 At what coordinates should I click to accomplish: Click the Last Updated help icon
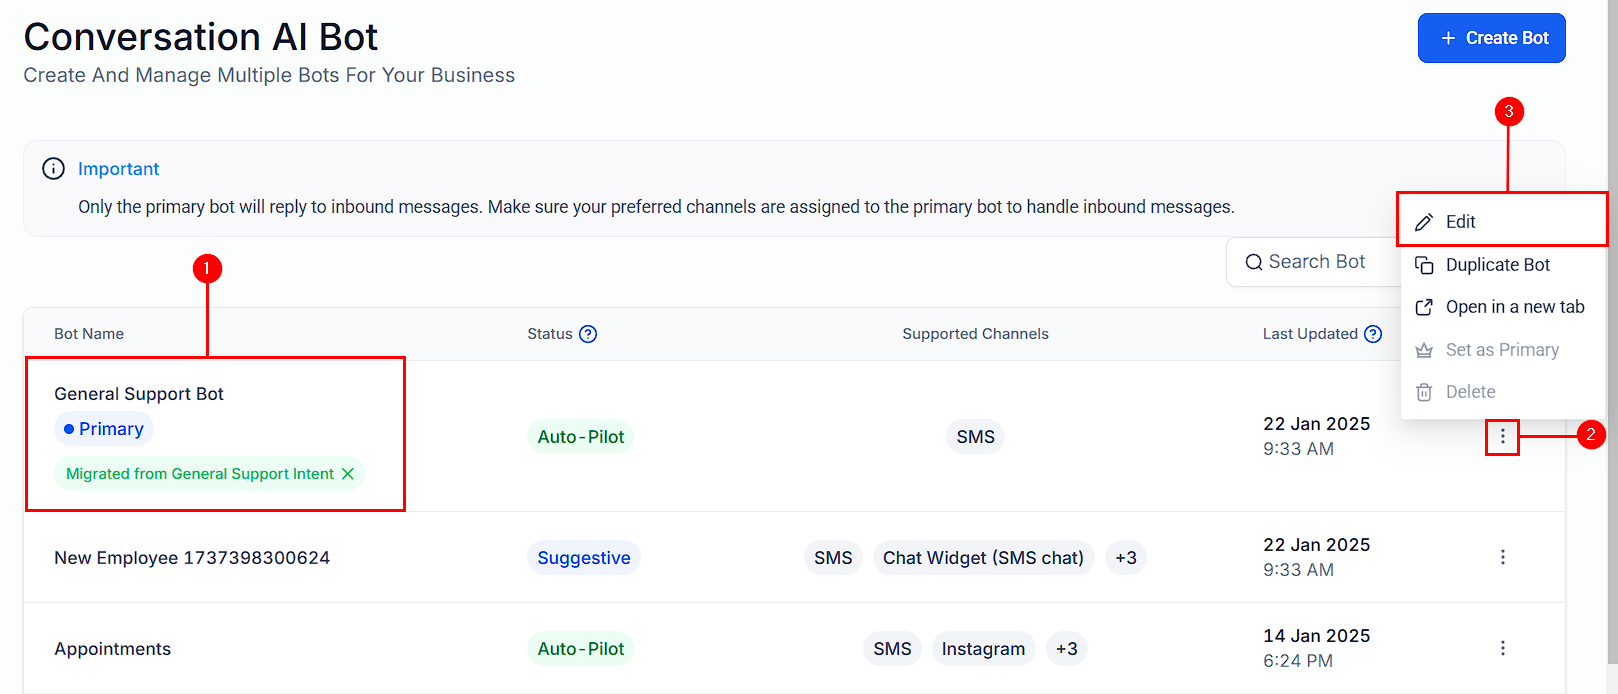pyautogui.click(x=1373, y=334)
